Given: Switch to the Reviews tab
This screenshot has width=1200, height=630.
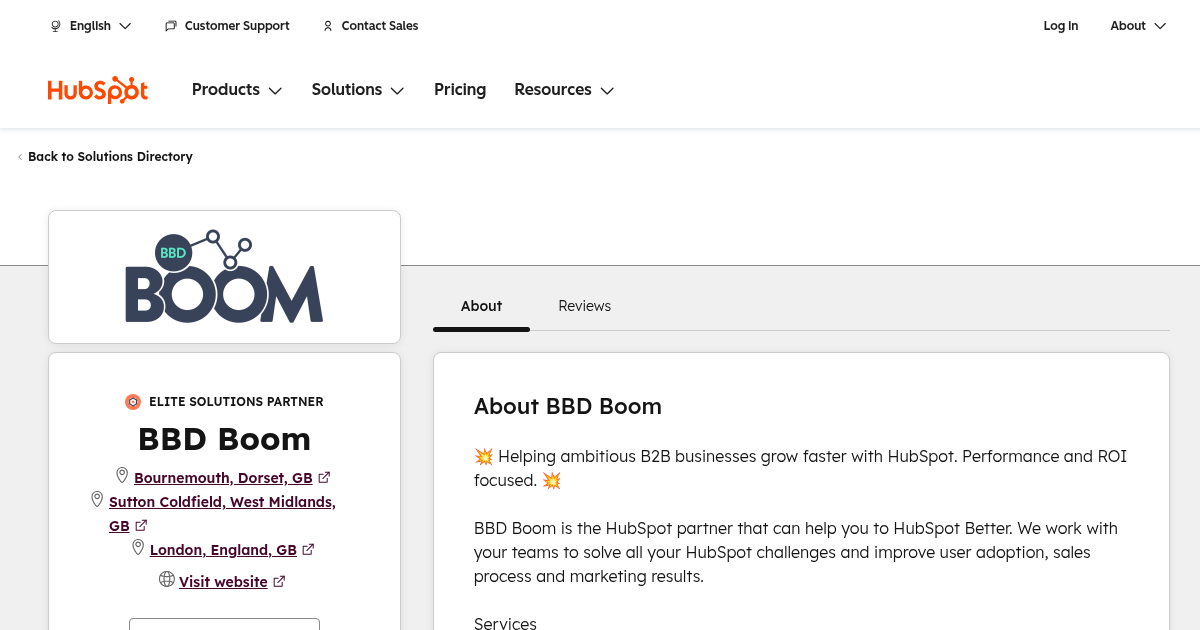Looking at the screenshot, I should [584, 306].
